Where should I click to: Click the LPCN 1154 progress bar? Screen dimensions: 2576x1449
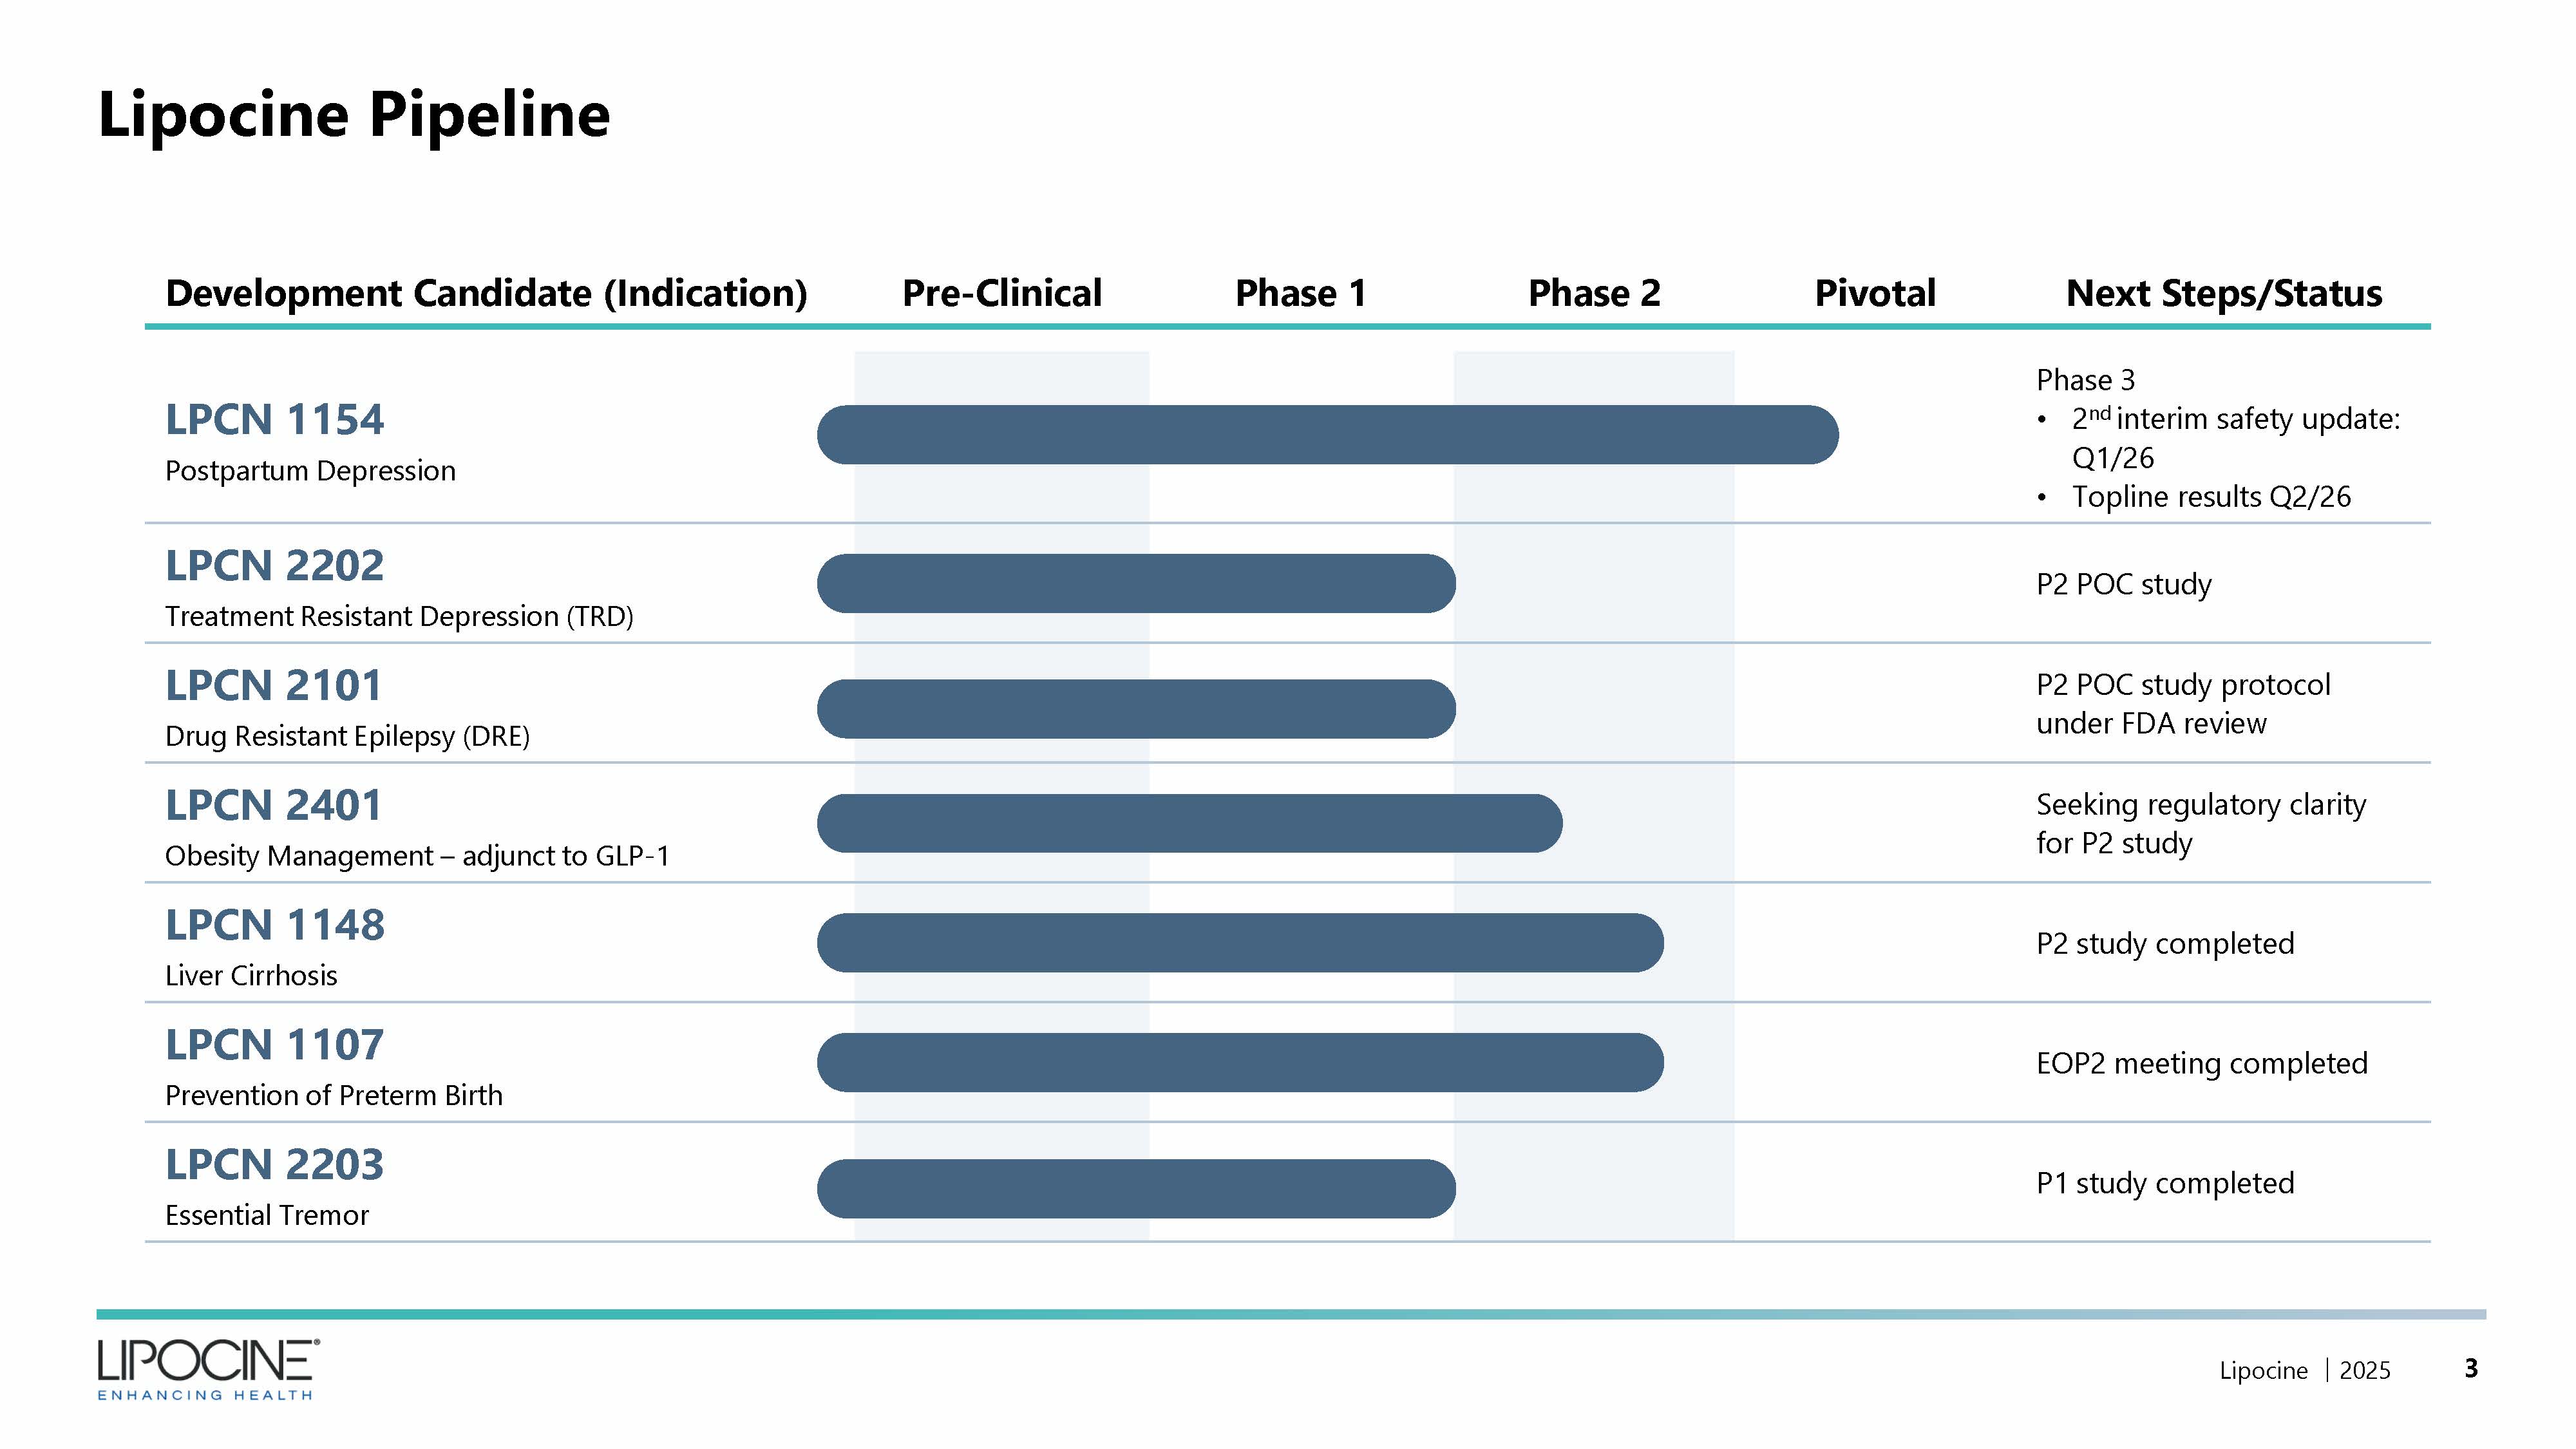(1327, 435)
